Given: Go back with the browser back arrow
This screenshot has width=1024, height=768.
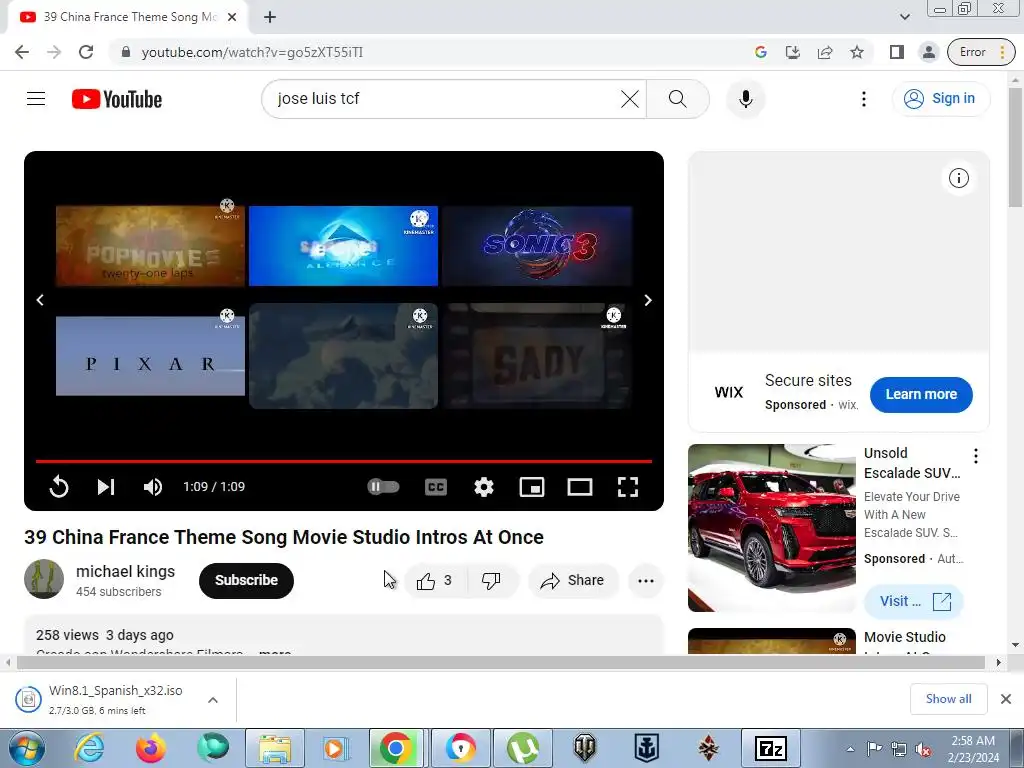Looking at the screenshot, I should (x=22, y=52).
